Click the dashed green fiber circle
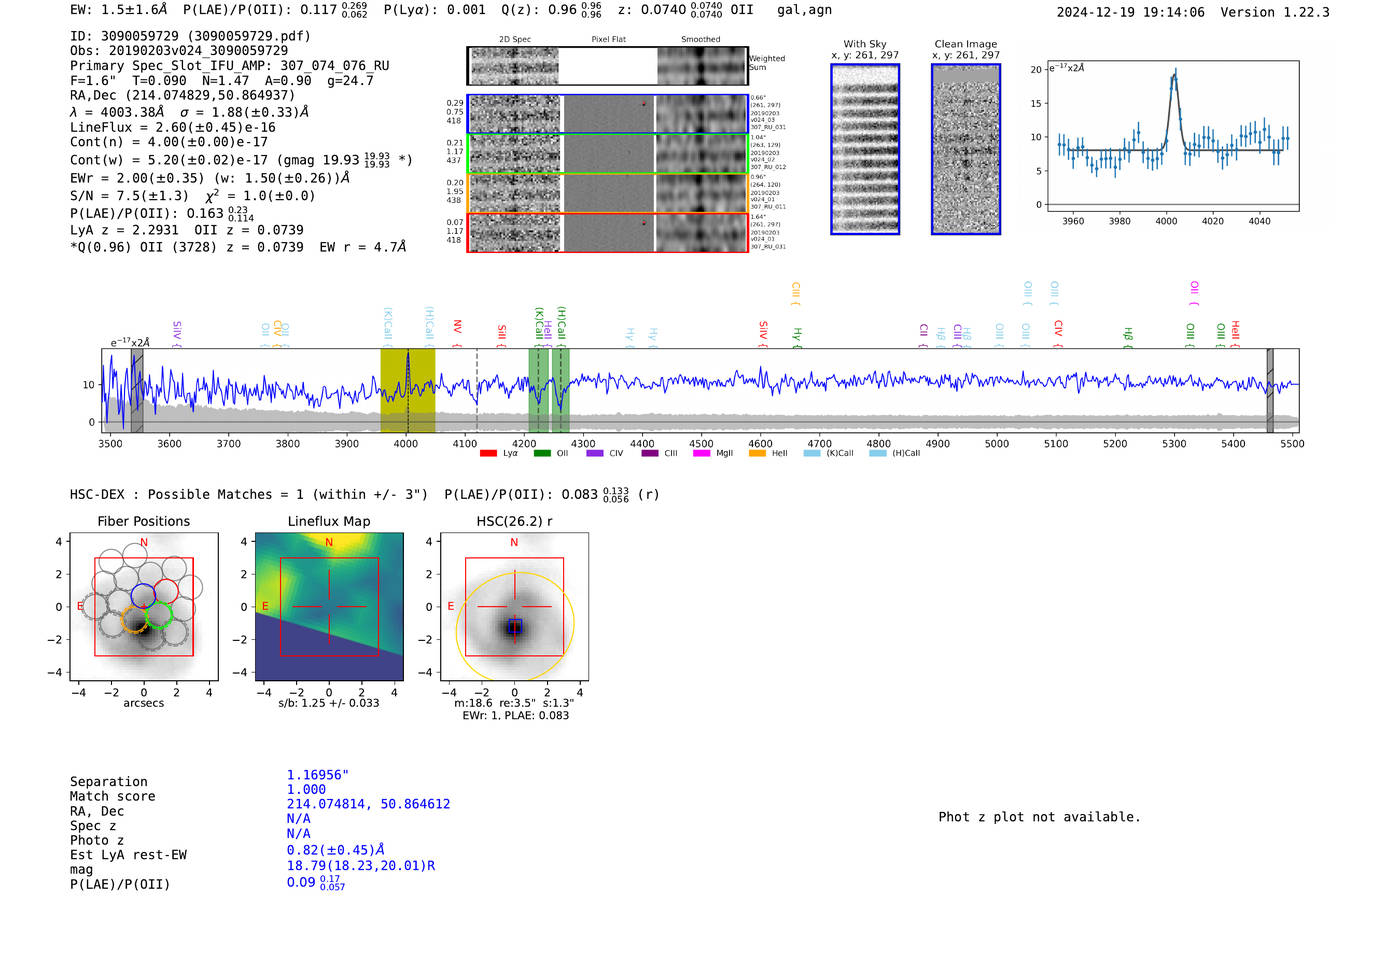 pyautogui.click(x=160, y=615)
